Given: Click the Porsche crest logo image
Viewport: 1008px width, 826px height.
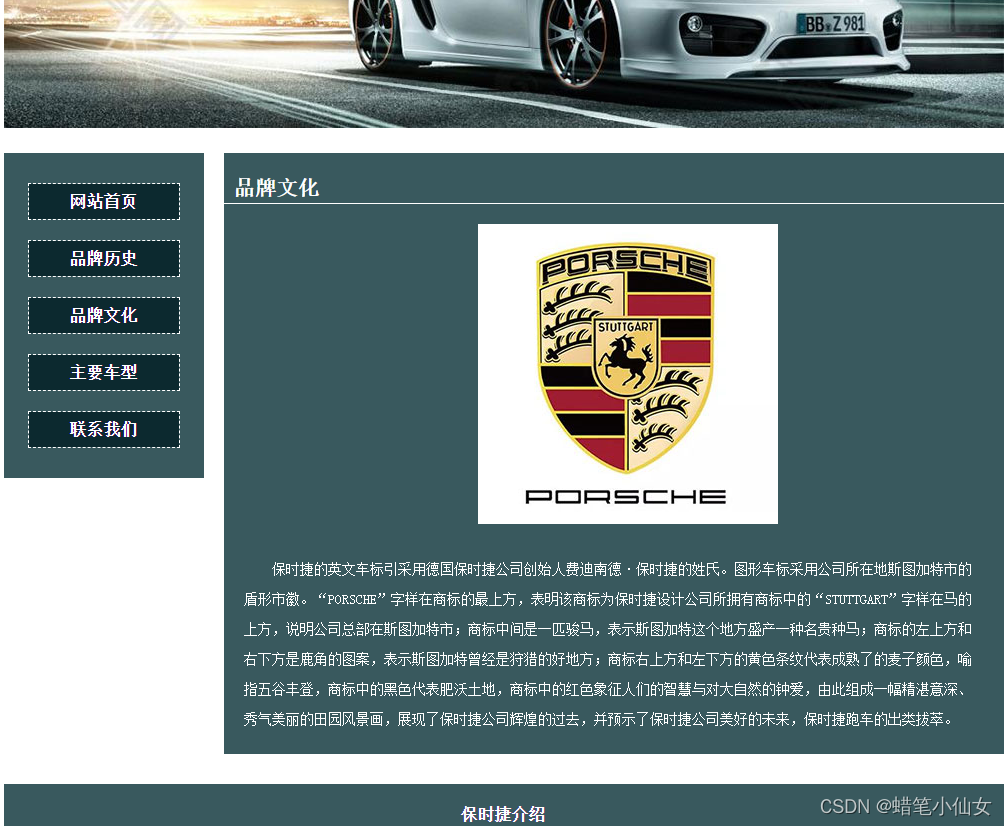Looking at the screenshot, I should (627, 374).
